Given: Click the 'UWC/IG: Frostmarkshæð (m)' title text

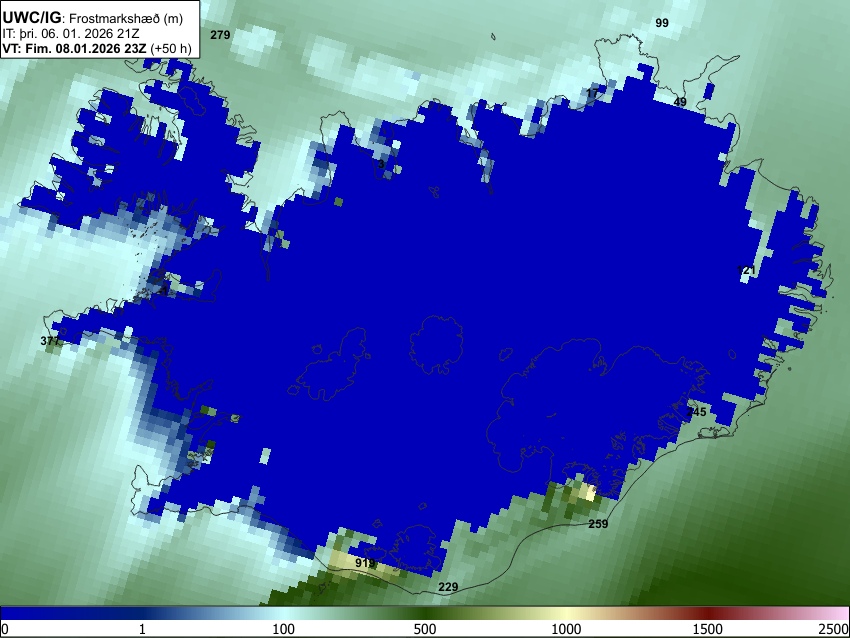Looking at the screenshot, I should click(93, 18).
